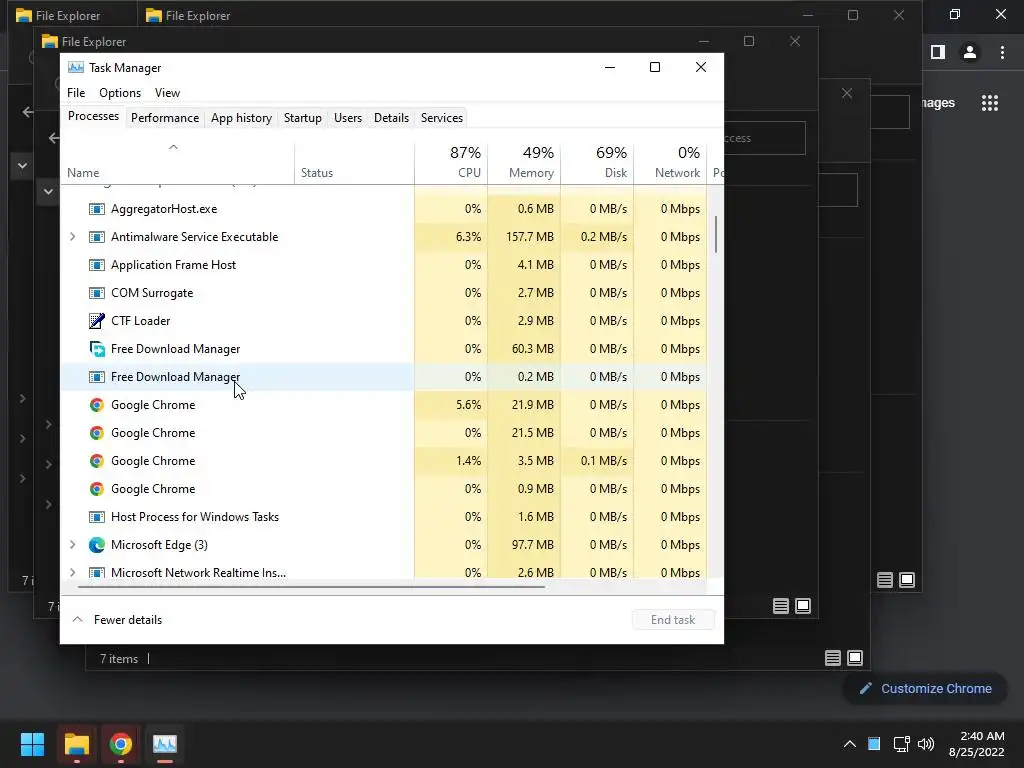Open File Explorer from the taskbar

click(x=76, y=744)
